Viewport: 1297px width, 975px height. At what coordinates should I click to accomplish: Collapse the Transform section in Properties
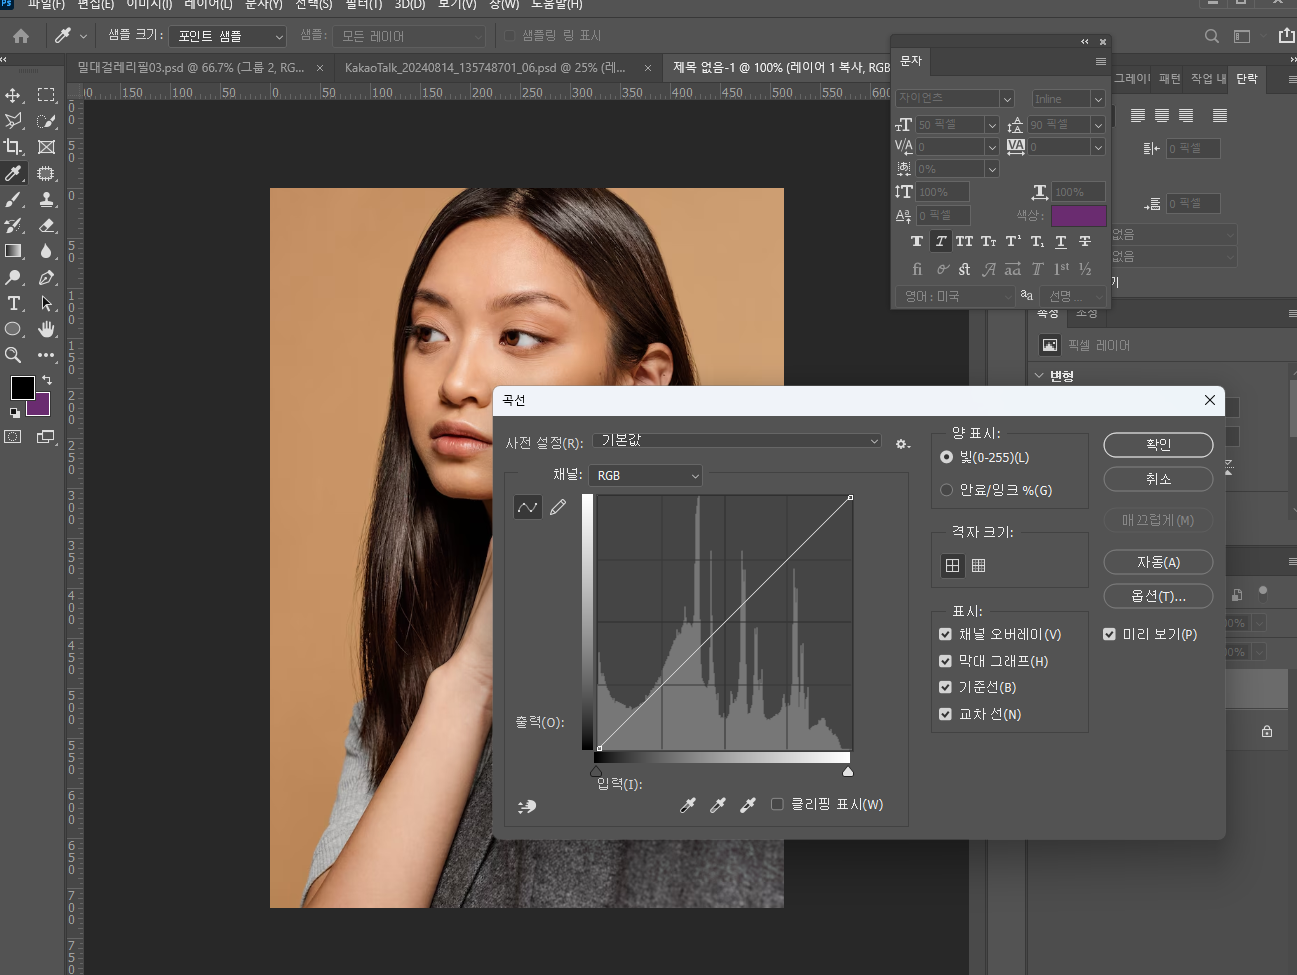pyautogui.click(x=1038, y=376)
